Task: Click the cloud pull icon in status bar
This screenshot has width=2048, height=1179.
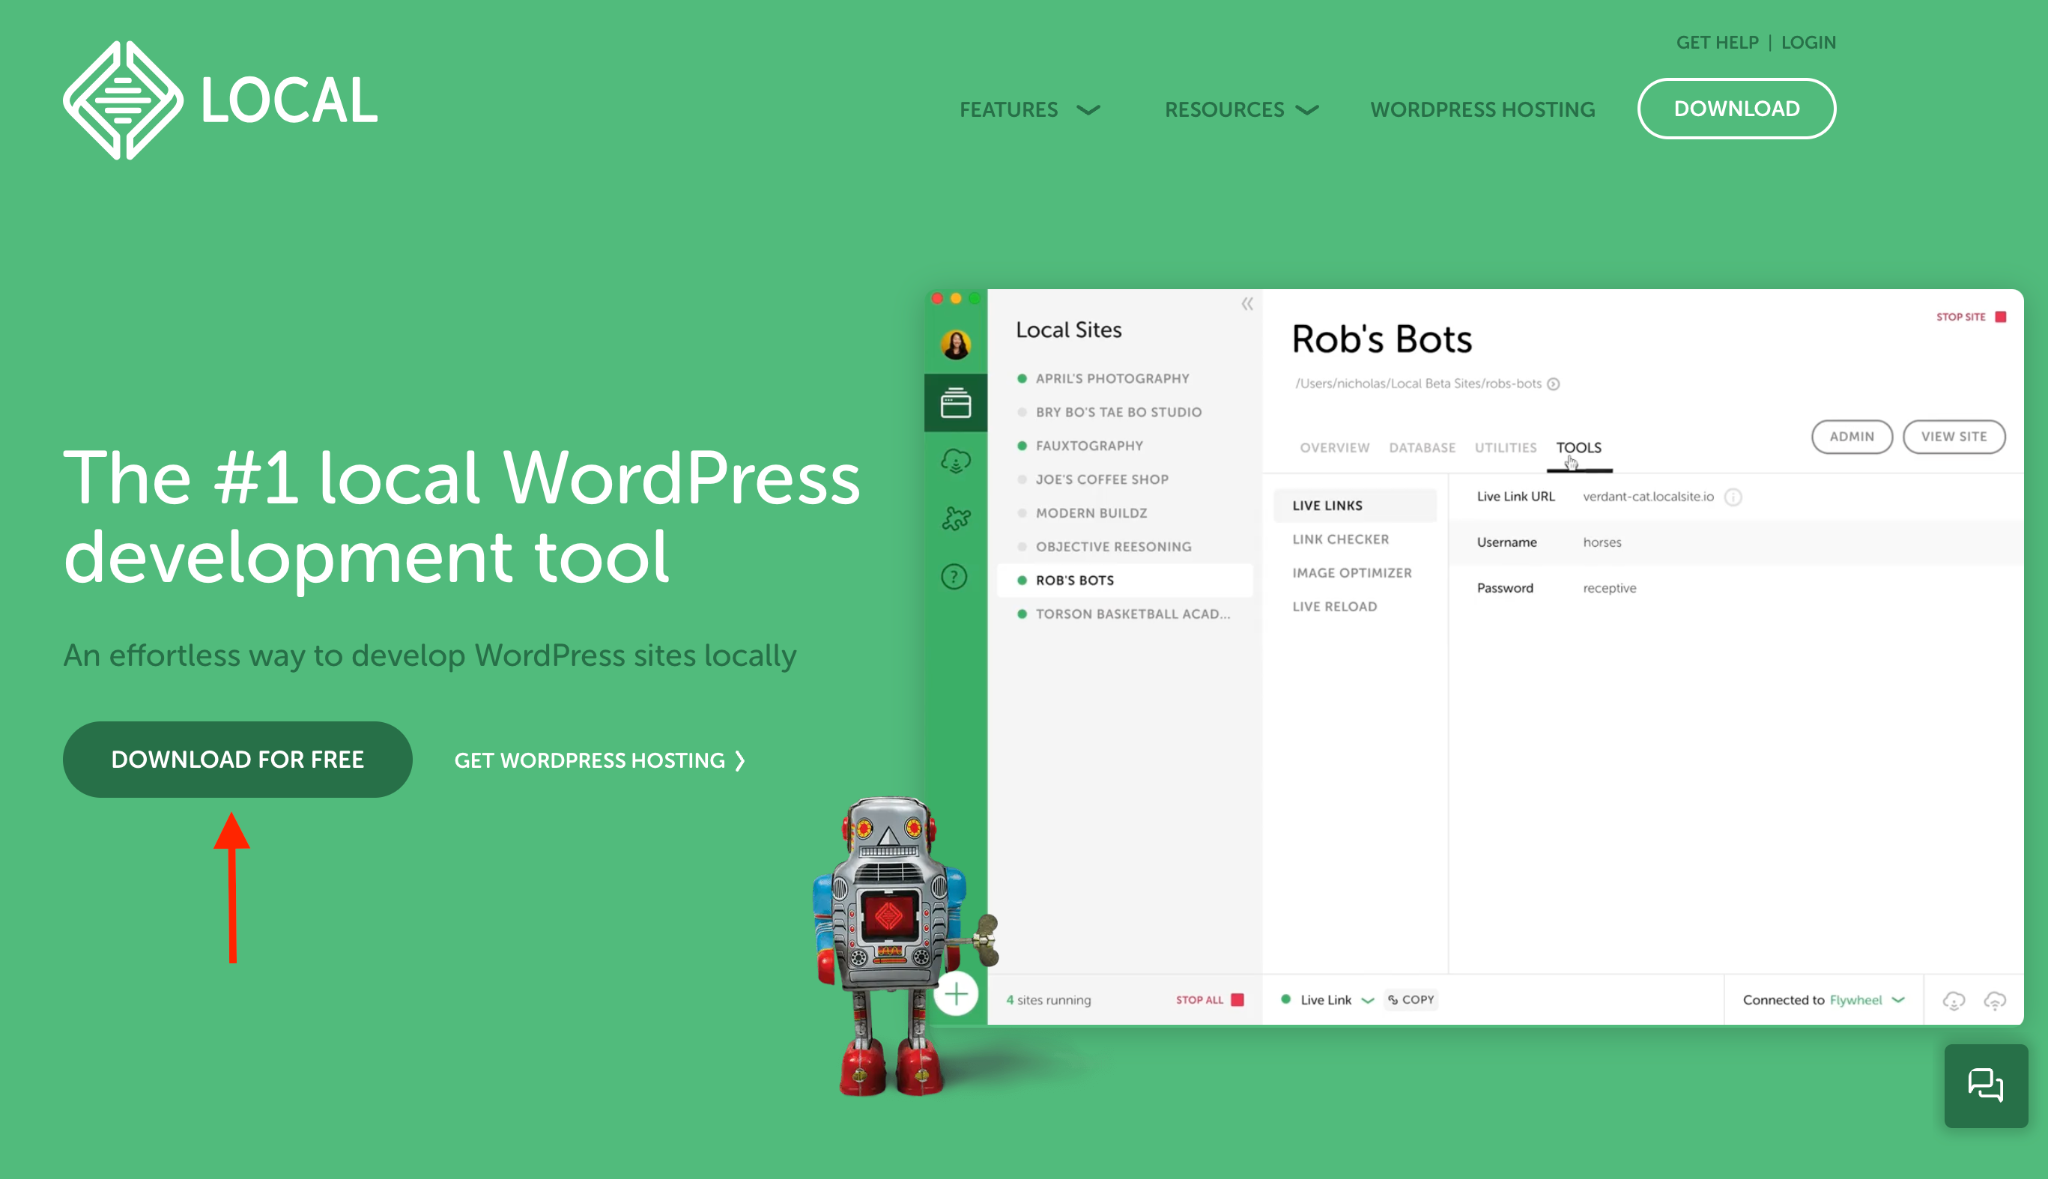Action: point(1952,999)
